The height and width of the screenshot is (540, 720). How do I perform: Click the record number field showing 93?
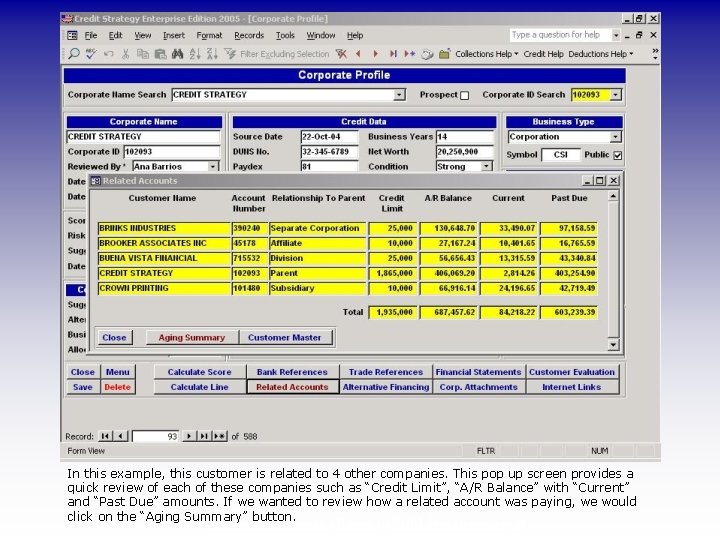click(156, 436)
